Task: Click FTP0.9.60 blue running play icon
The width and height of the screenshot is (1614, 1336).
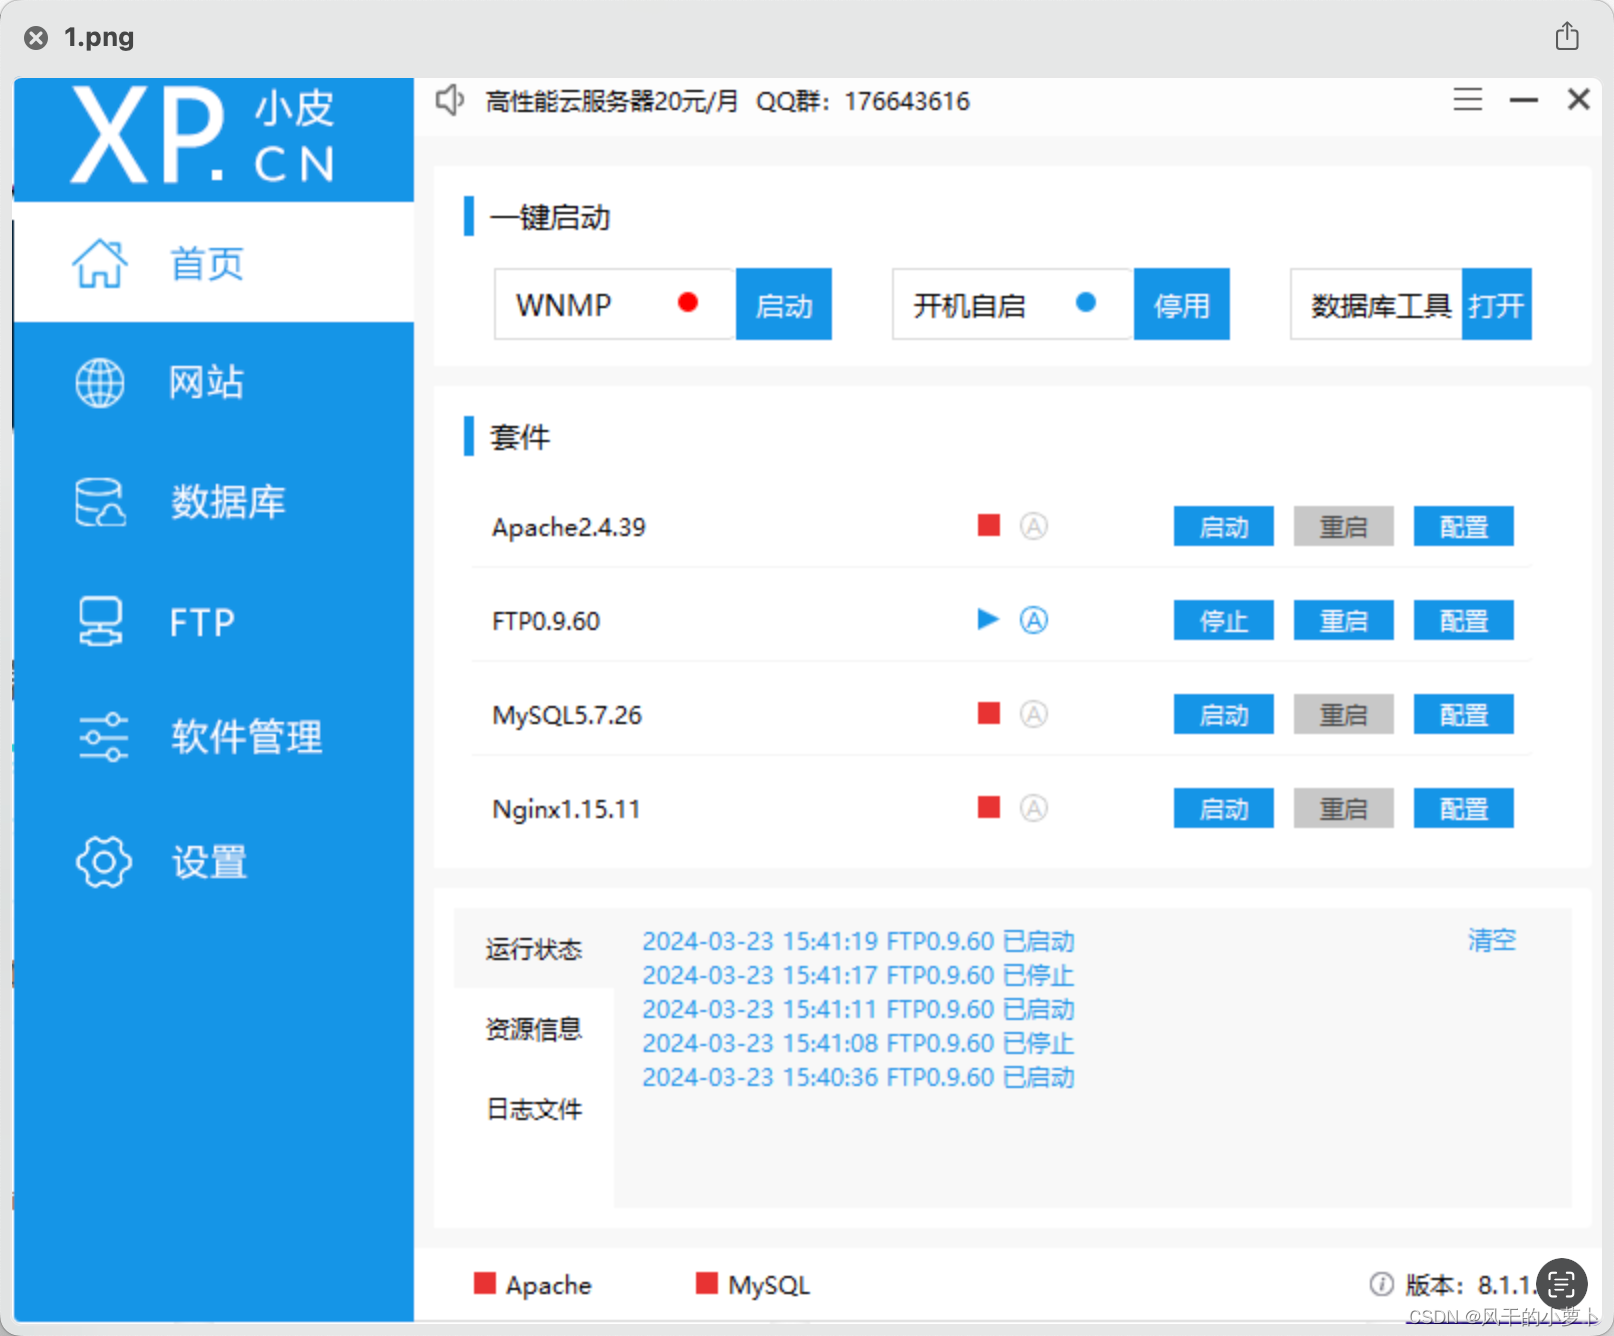Action: pos(988,619)
